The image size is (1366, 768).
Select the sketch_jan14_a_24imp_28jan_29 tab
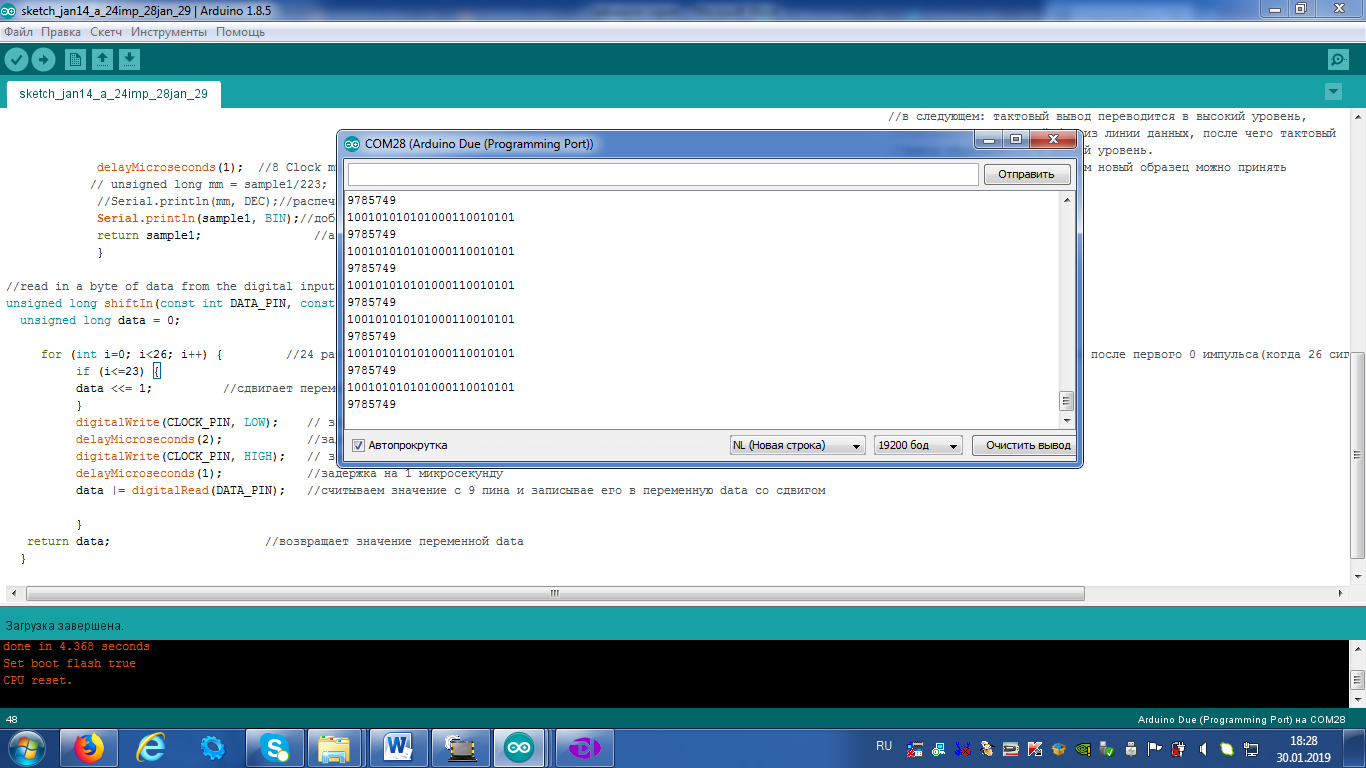[114, 94]
